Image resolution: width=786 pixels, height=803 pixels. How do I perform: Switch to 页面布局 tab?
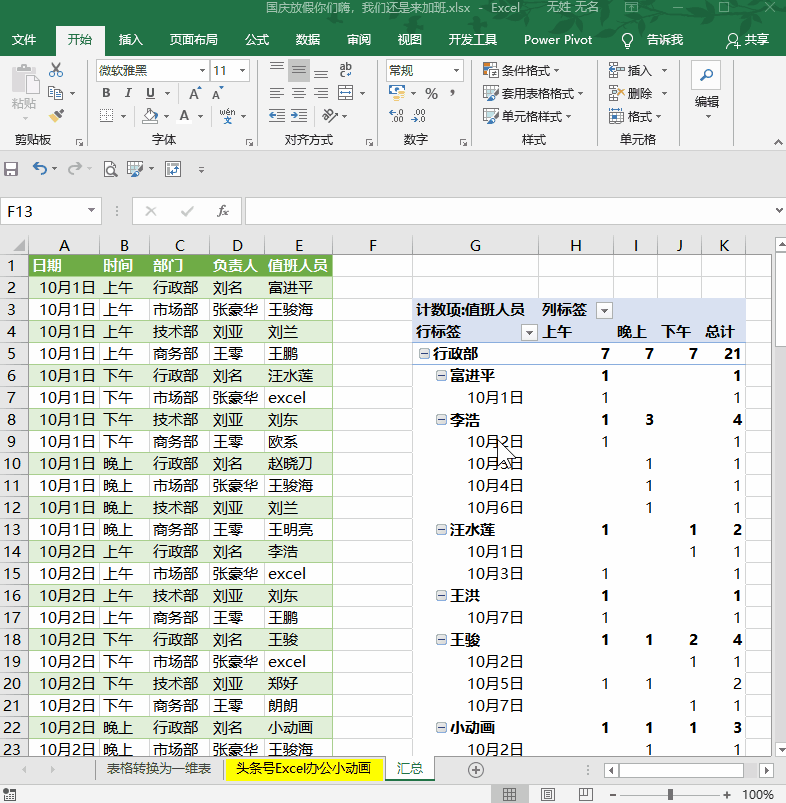tap(194, 40)
